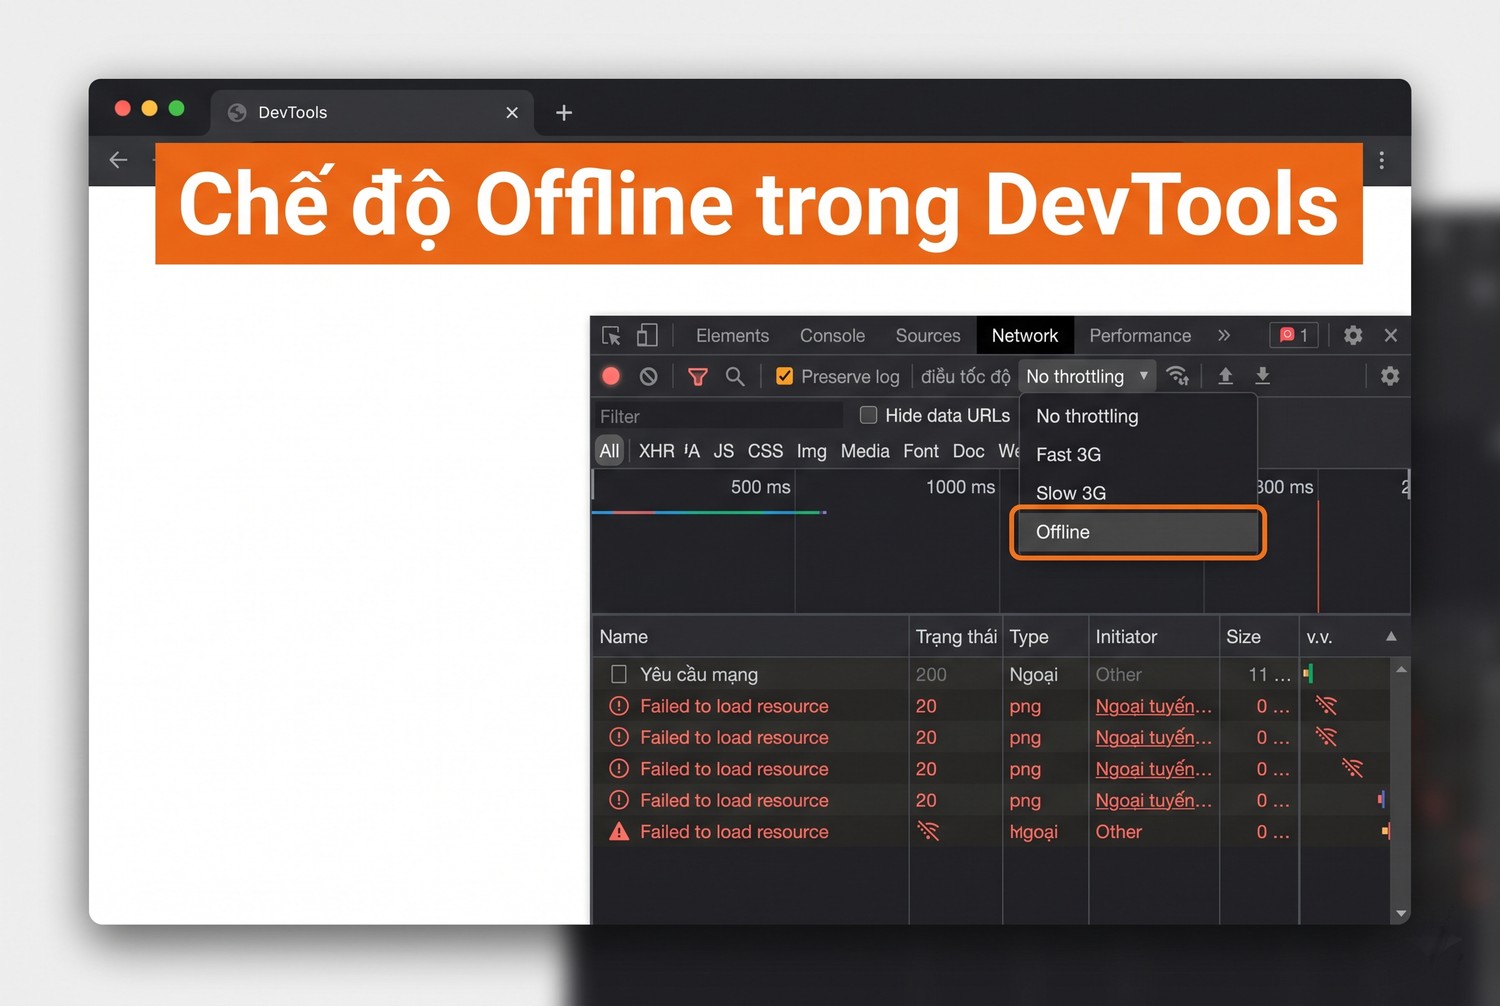The width and height of the screenshot is (1500, 1006).
Task: Toggle the Preserve log checkbox
Action: point(785,376)
